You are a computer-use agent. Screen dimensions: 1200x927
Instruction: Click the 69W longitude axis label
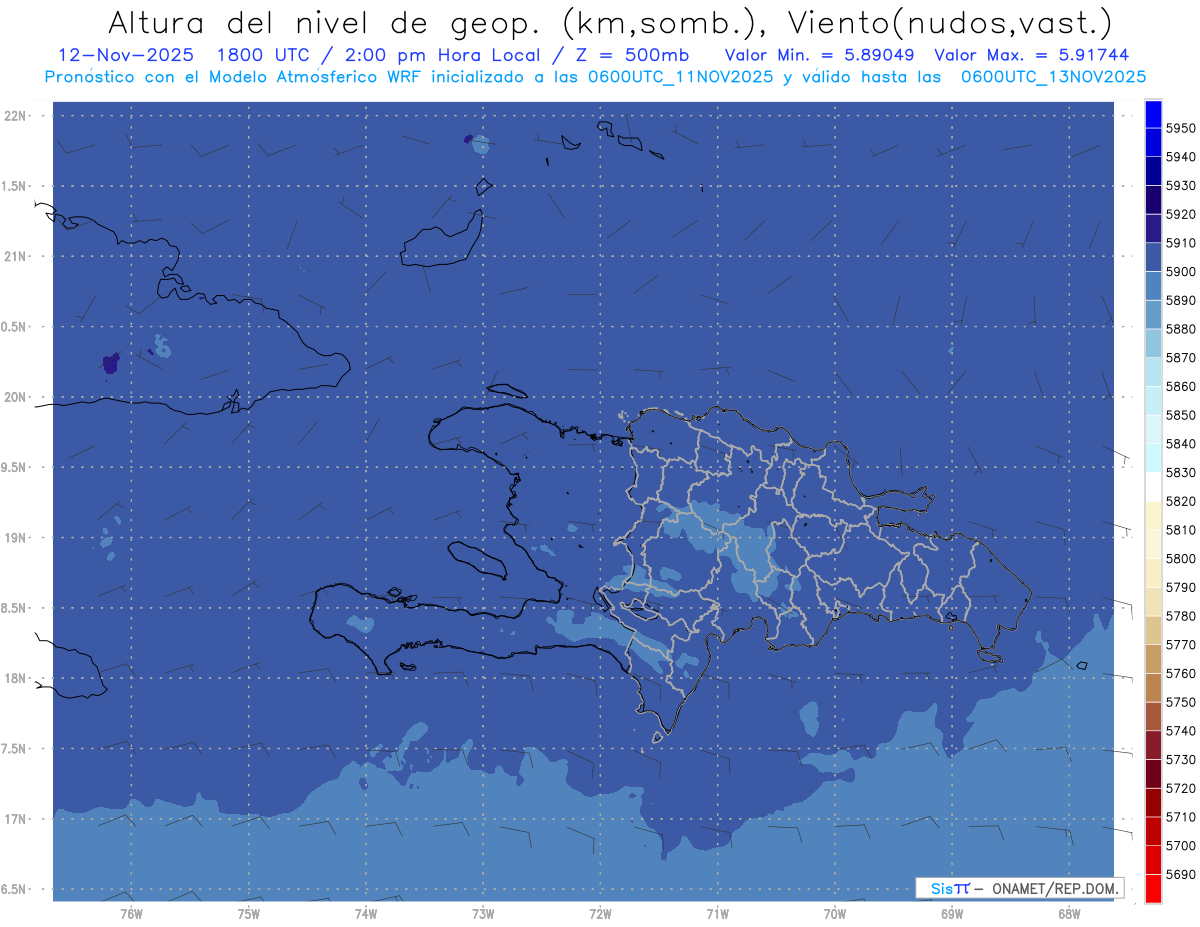[x=952, y=913]
